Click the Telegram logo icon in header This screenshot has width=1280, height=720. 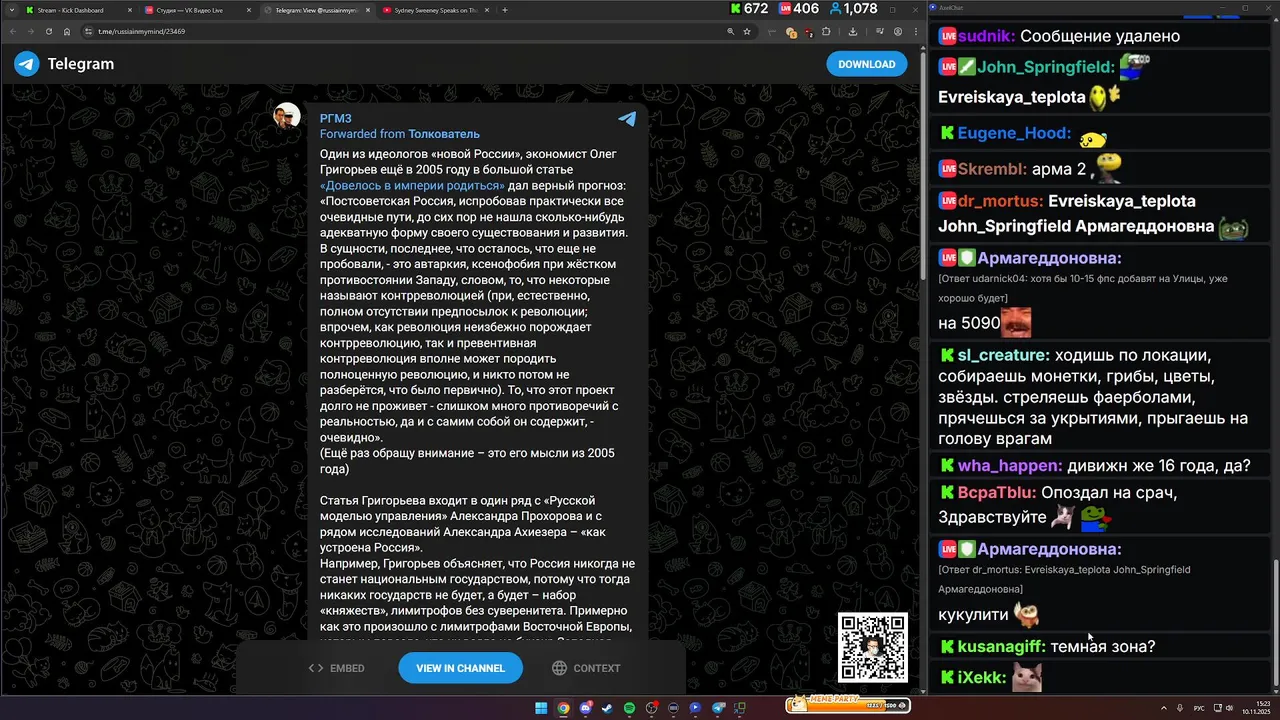pyautogui.click(x=26, y=64)
